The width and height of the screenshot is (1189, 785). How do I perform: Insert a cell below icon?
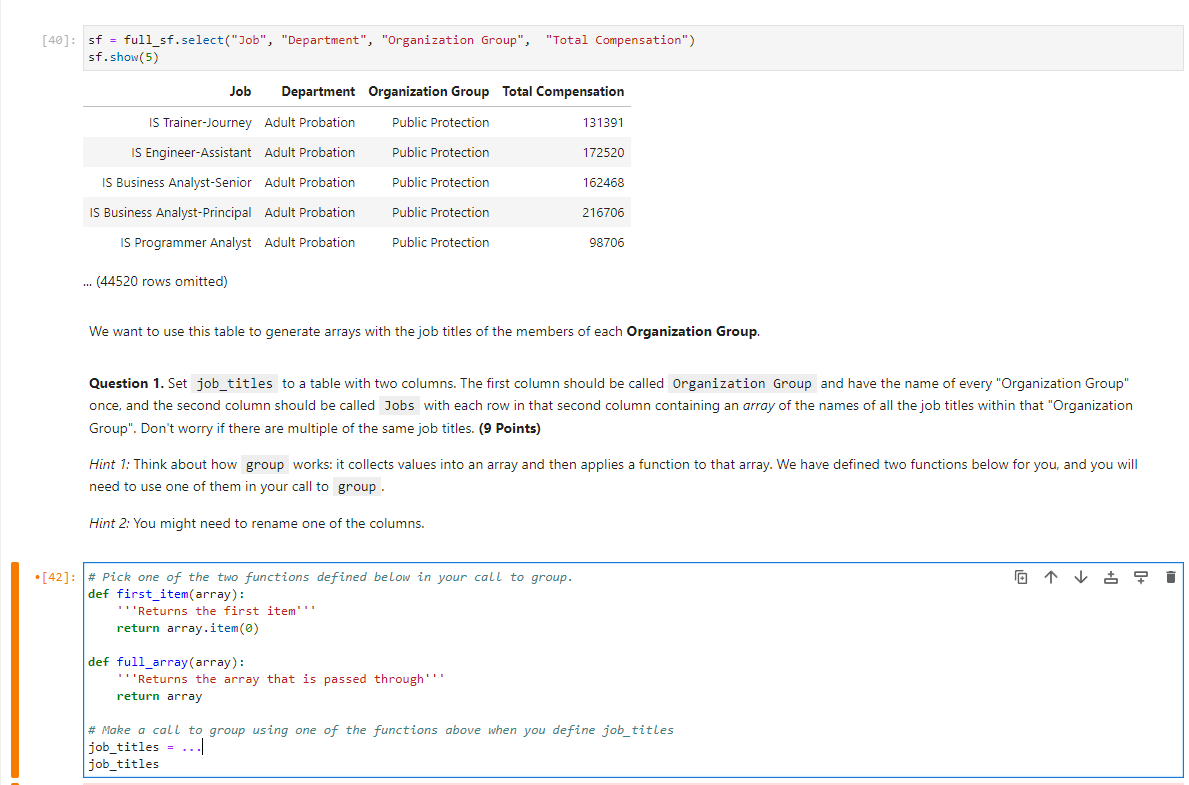coord(1140,577)
